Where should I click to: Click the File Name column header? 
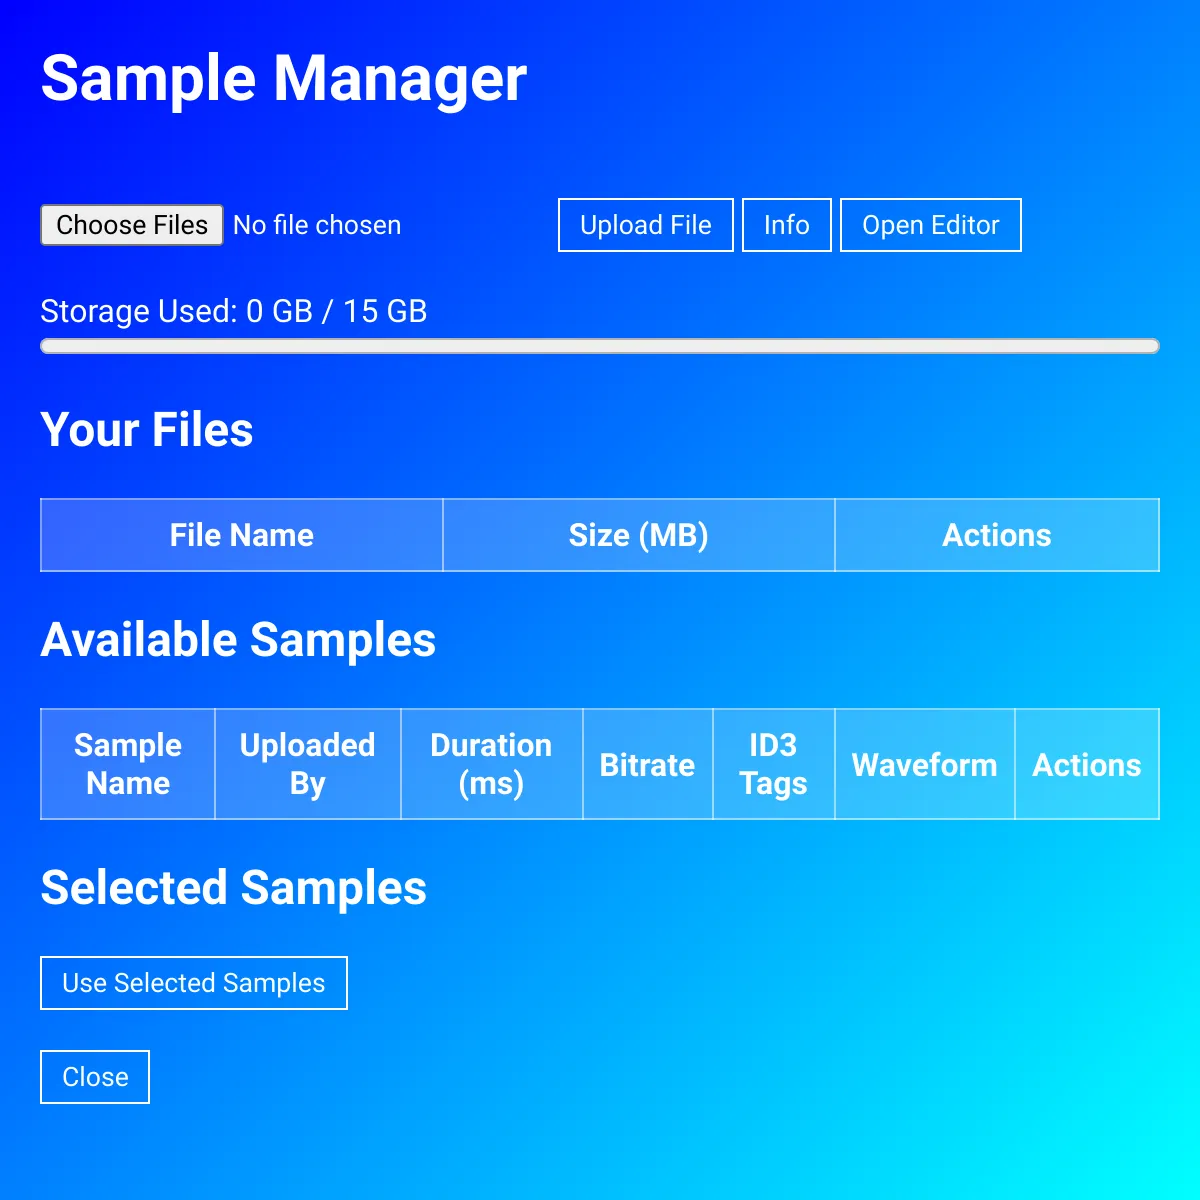241,535
